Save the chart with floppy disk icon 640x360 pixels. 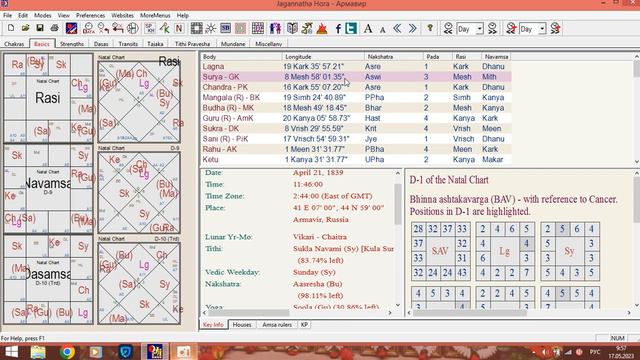point(40,28)
